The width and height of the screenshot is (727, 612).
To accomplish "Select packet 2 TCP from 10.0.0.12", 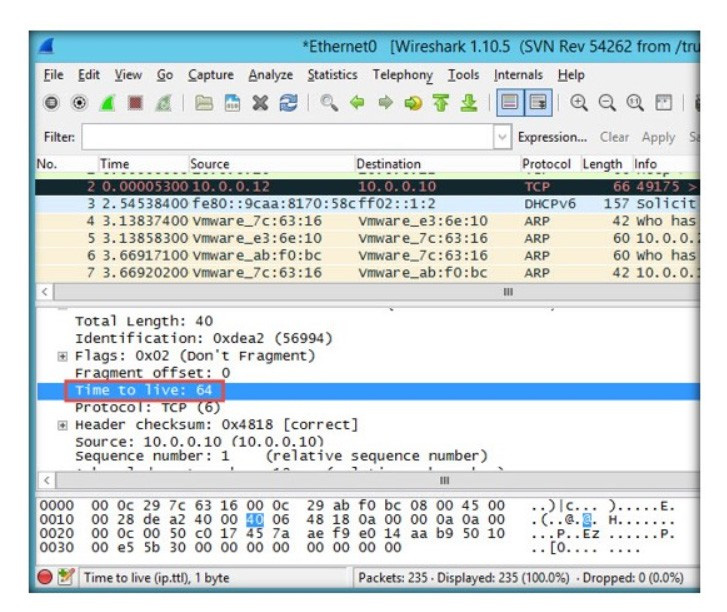I will 367,186.
